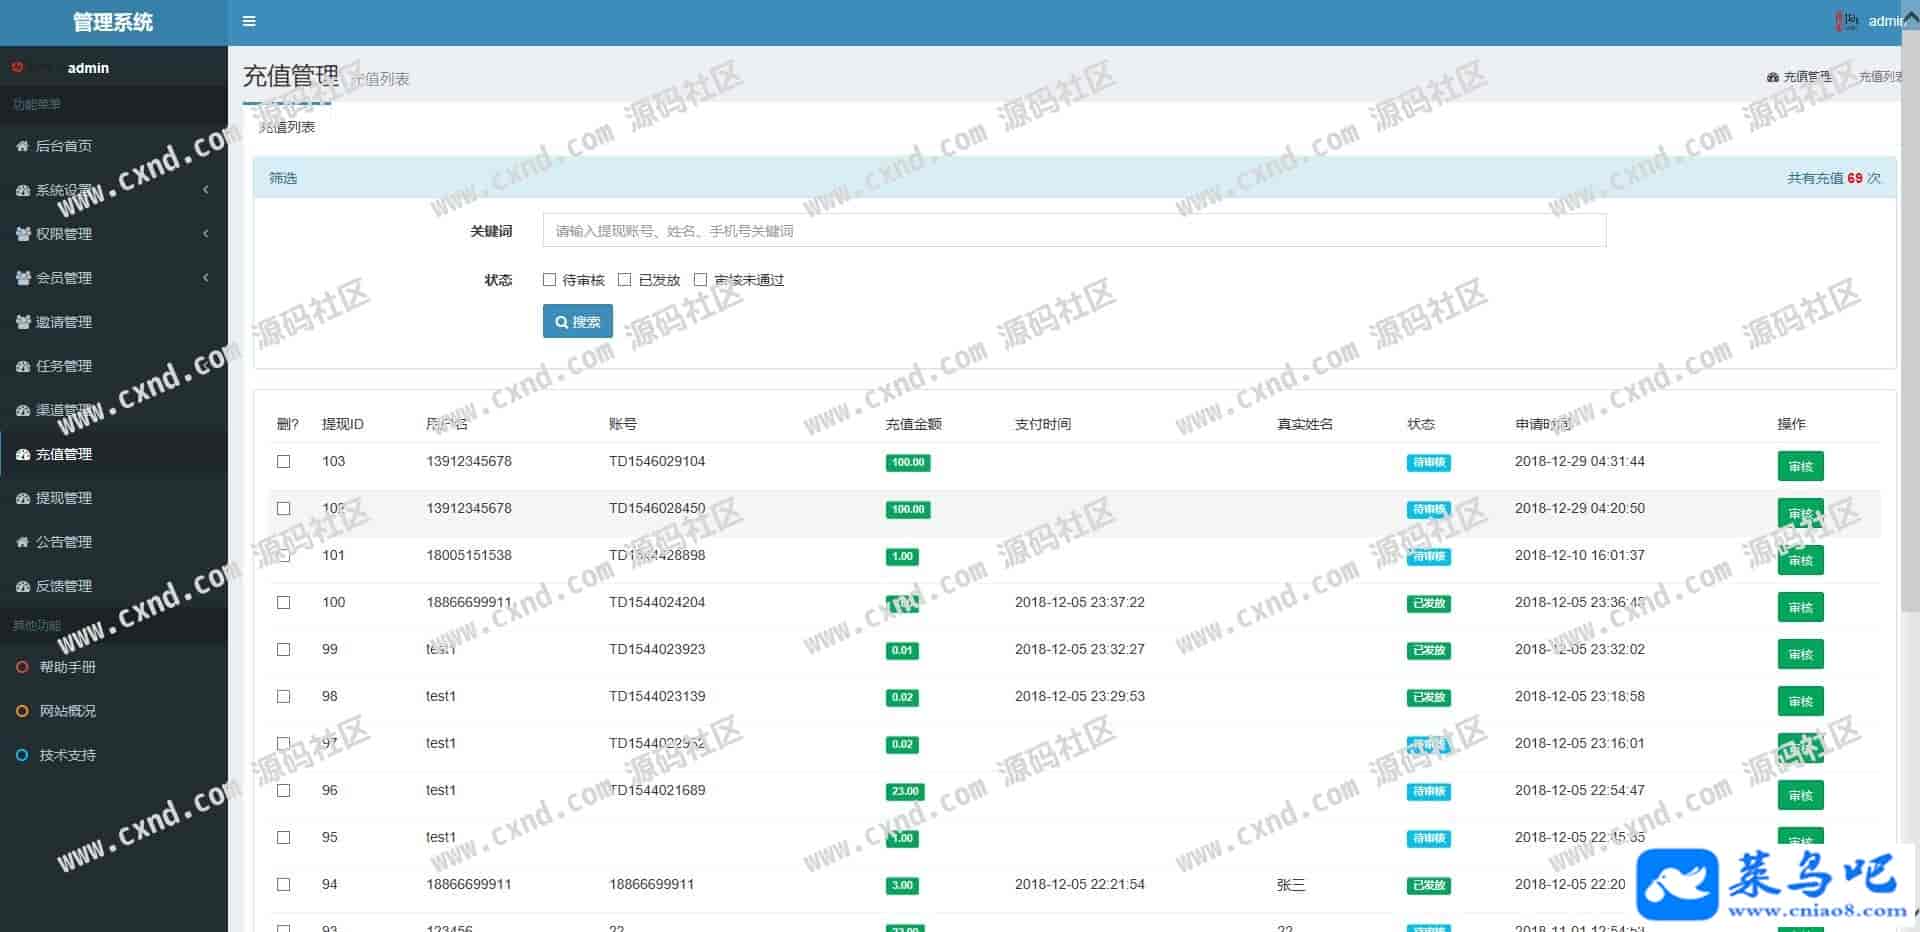Switch to the 充值列表 tab
Screen dimensions: 1920x932
pyautogui.click(x=287, y=127)
